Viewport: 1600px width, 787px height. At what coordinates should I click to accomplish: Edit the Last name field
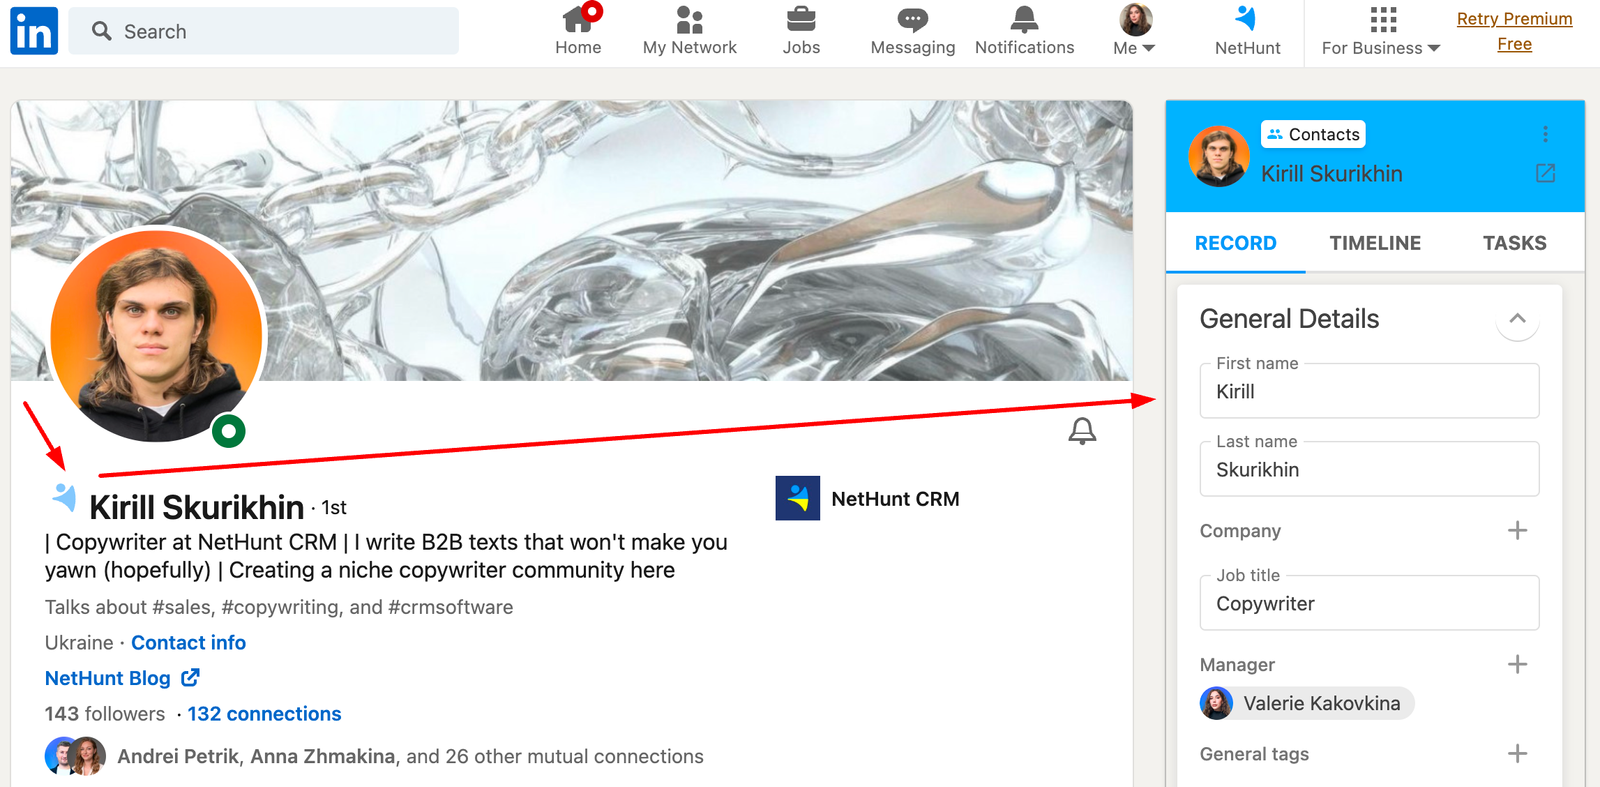point(1369,469)
